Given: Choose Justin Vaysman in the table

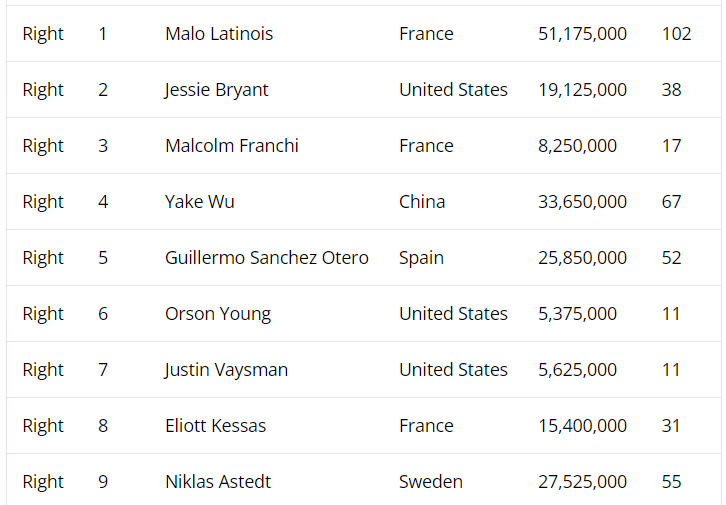Looking at the screenshot, I should tap(226, 370).
